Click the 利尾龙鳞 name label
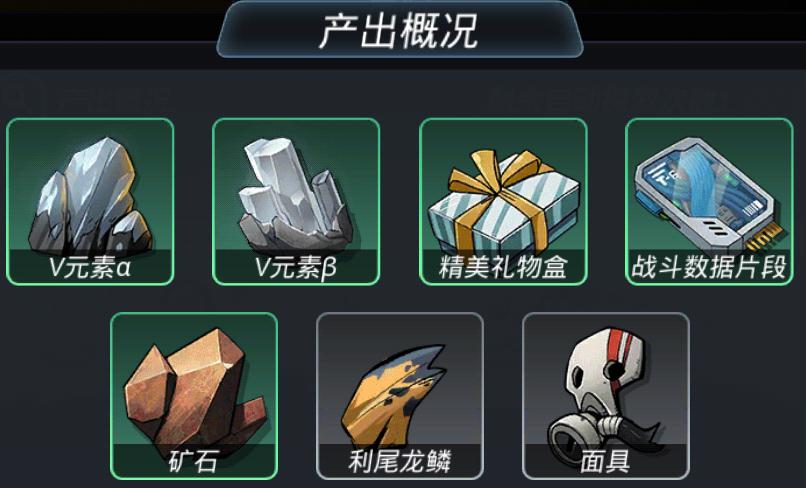 (x=400, y=461)
